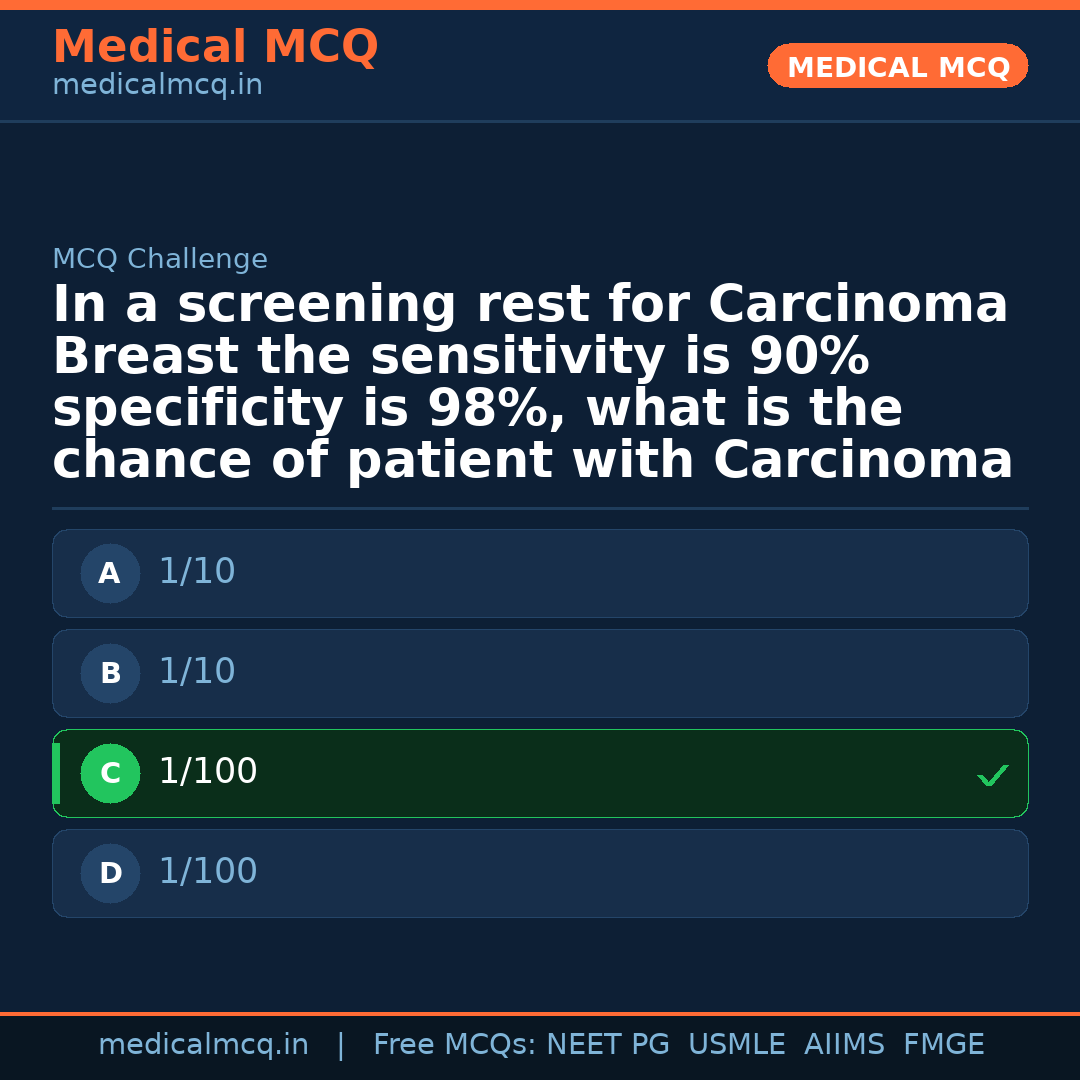Choose the 1/10 answer text in option B
Screen dimensions: 1080x1080
click(197, 672)
